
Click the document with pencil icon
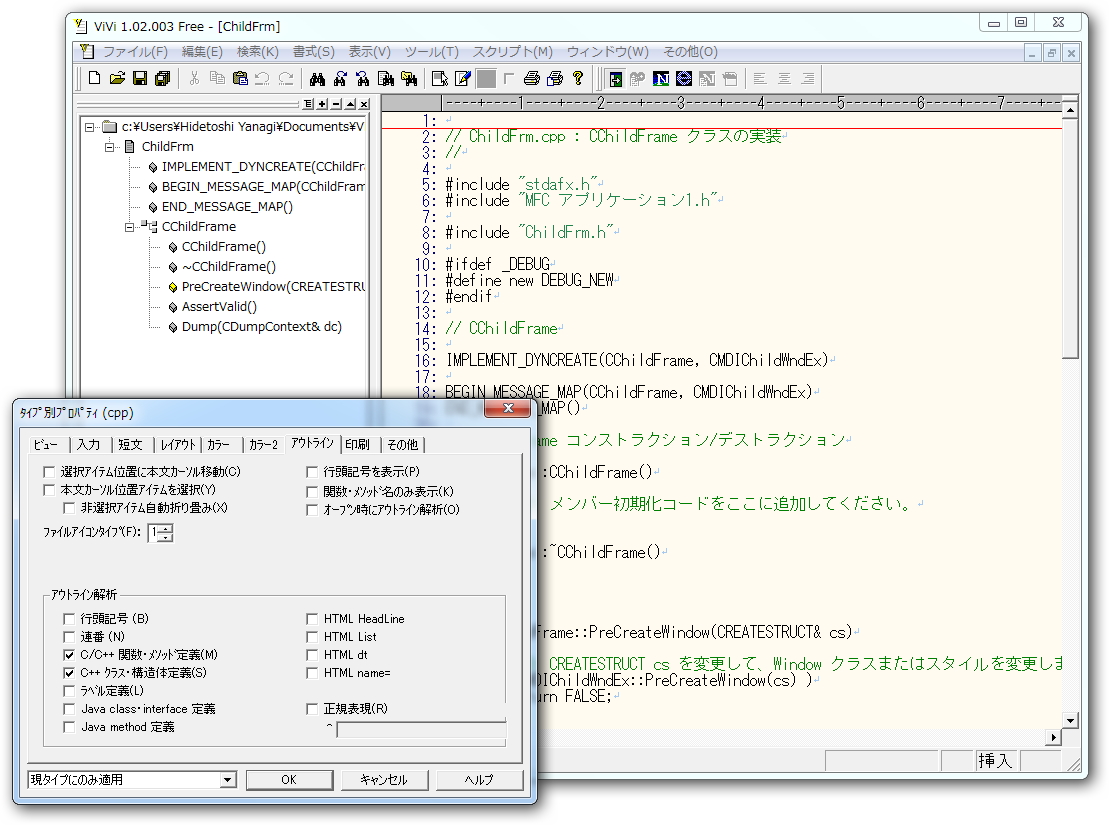tap(463, 79)
